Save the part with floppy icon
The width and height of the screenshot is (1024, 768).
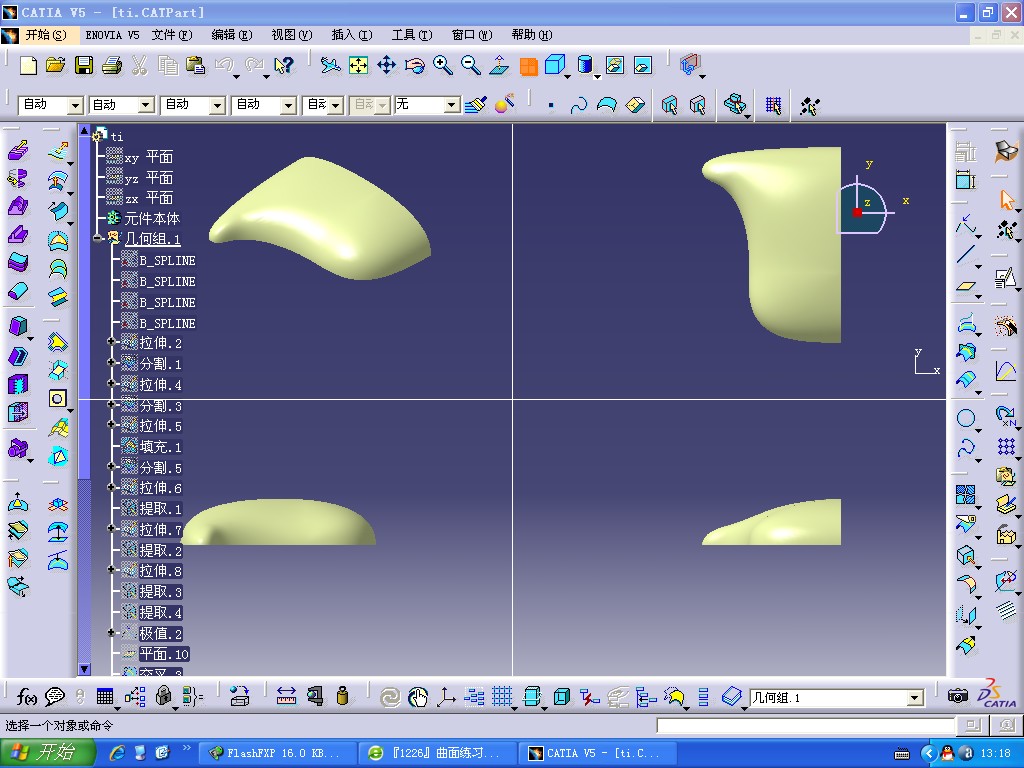[x=84, y=65]
